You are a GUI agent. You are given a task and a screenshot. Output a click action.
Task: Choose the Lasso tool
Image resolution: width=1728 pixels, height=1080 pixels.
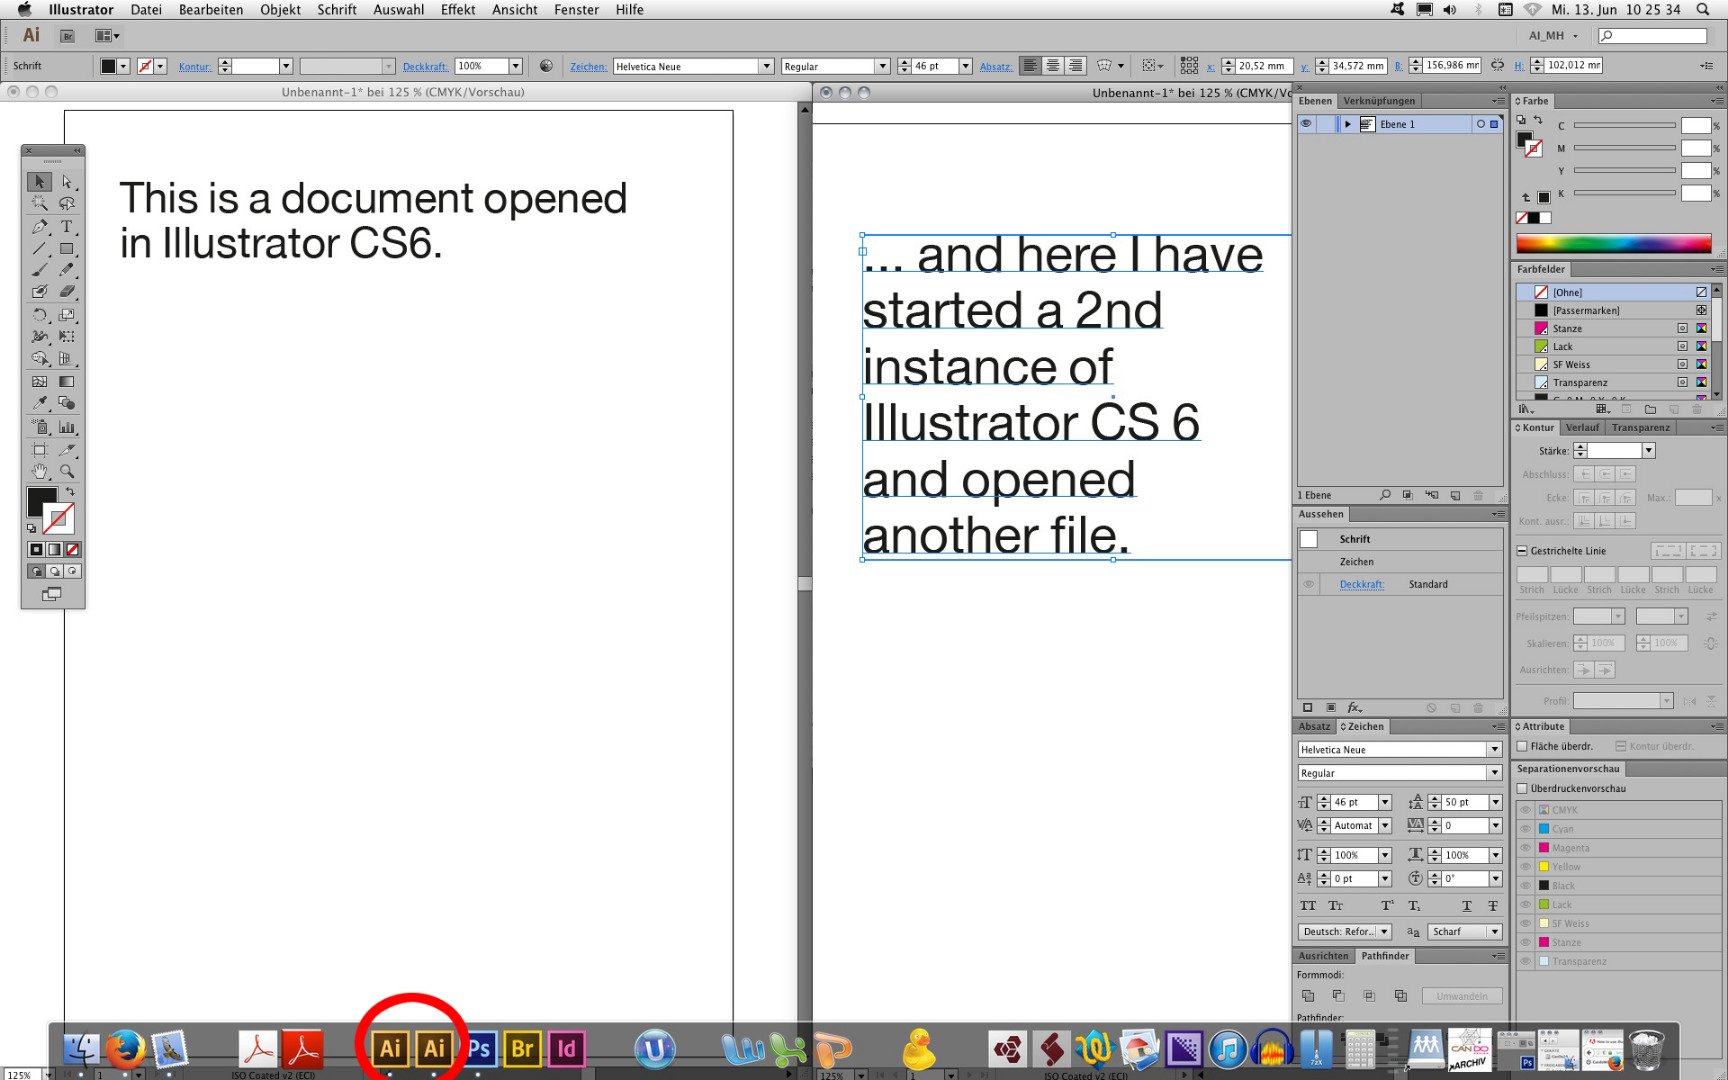coord(67,204)
